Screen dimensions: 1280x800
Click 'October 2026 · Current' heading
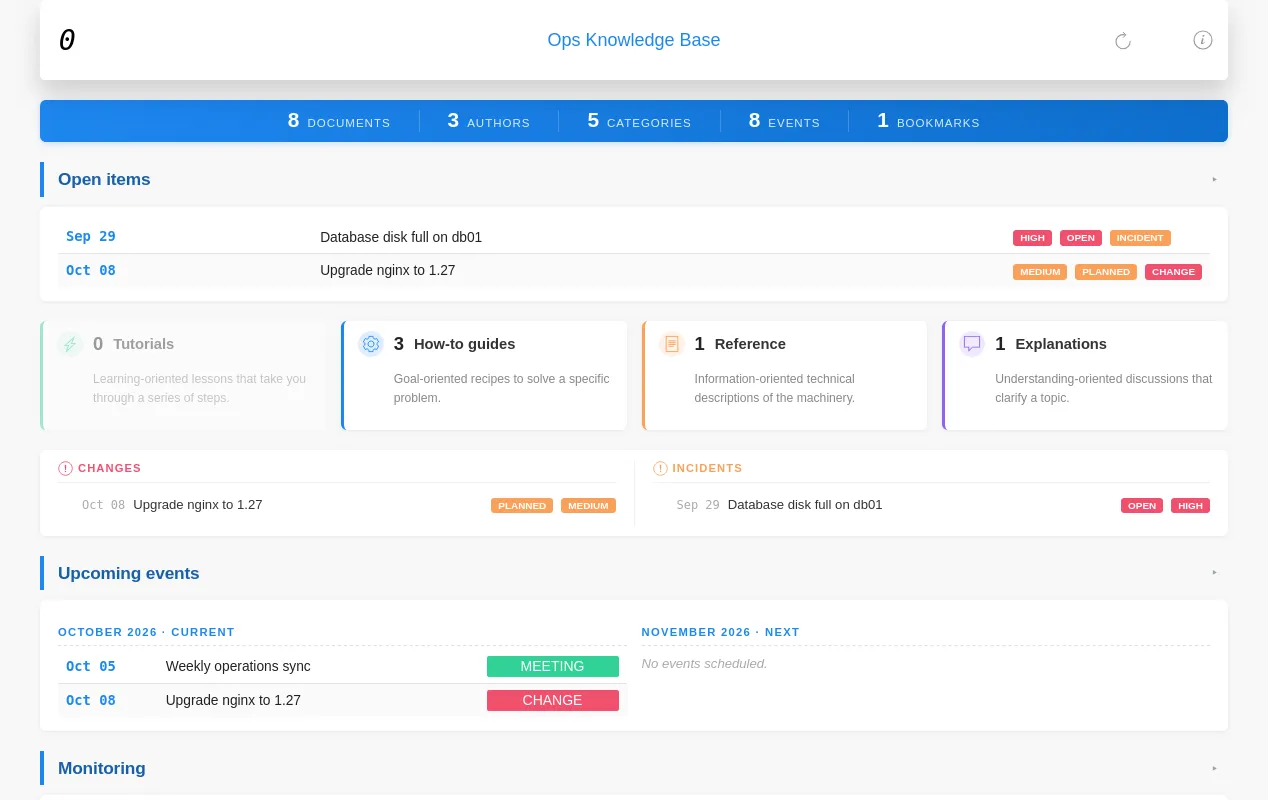coord(146,632)
